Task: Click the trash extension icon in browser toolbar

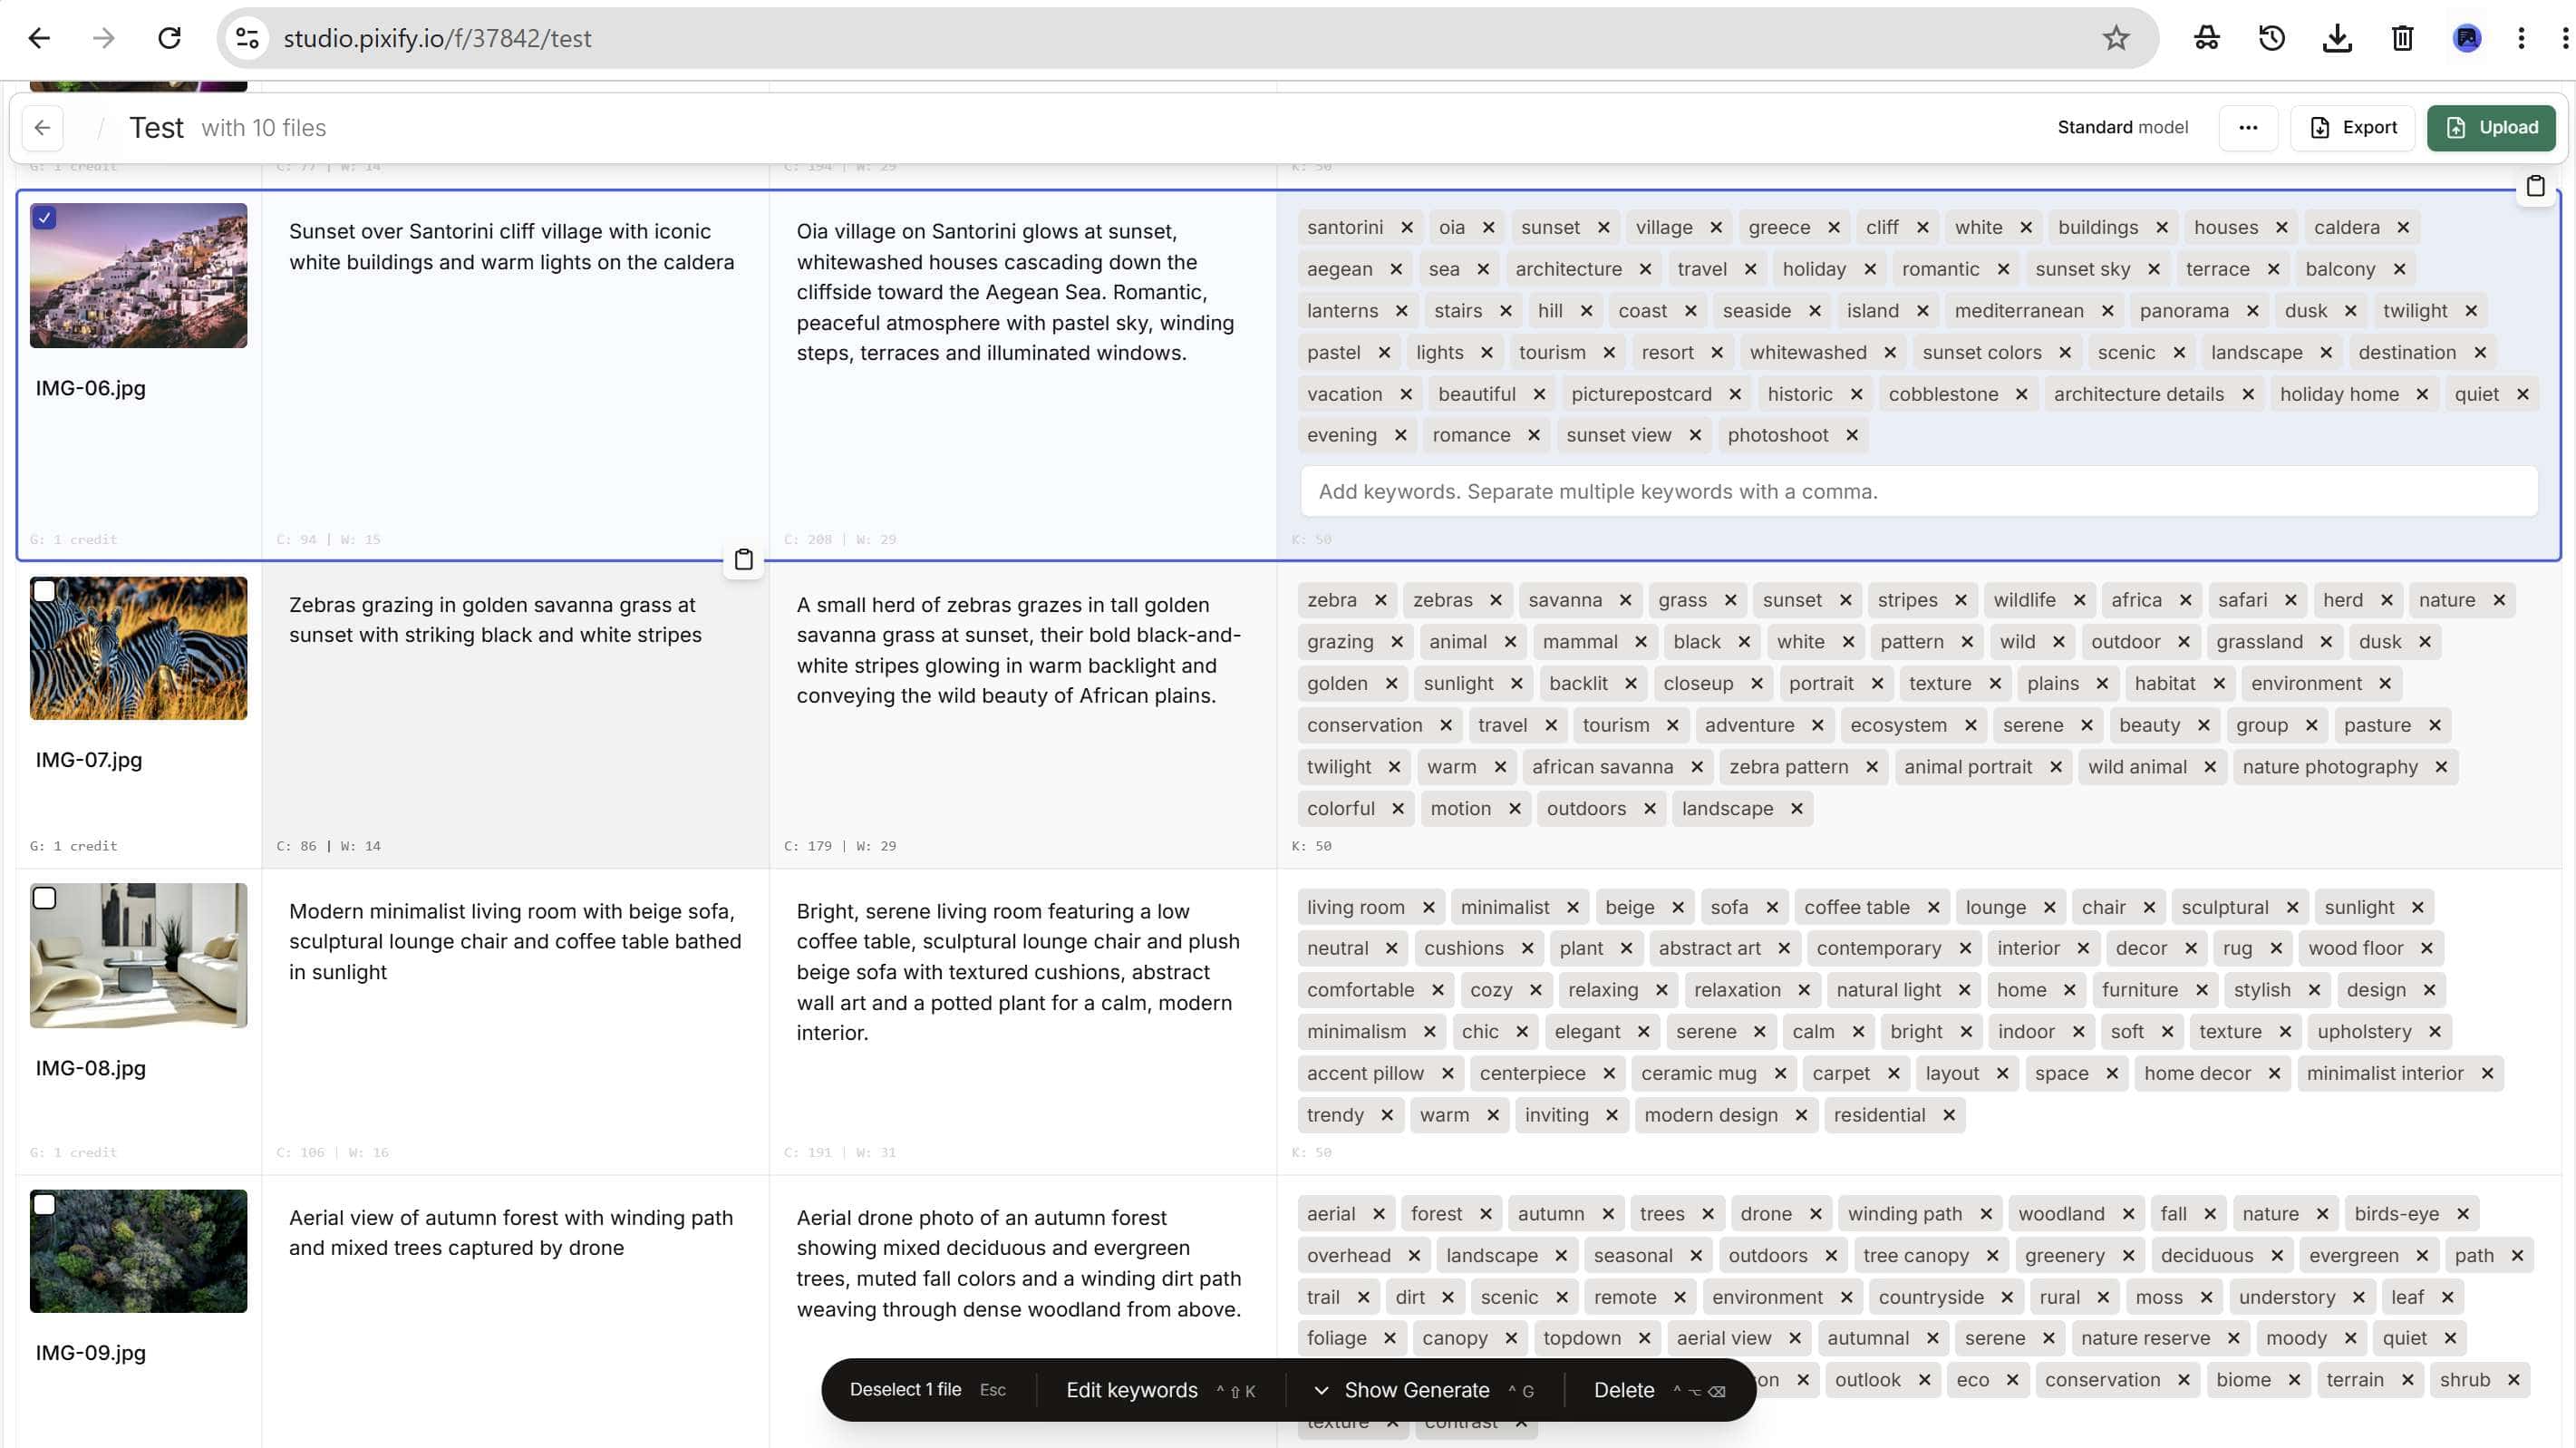Action: tap(2402, 38)
